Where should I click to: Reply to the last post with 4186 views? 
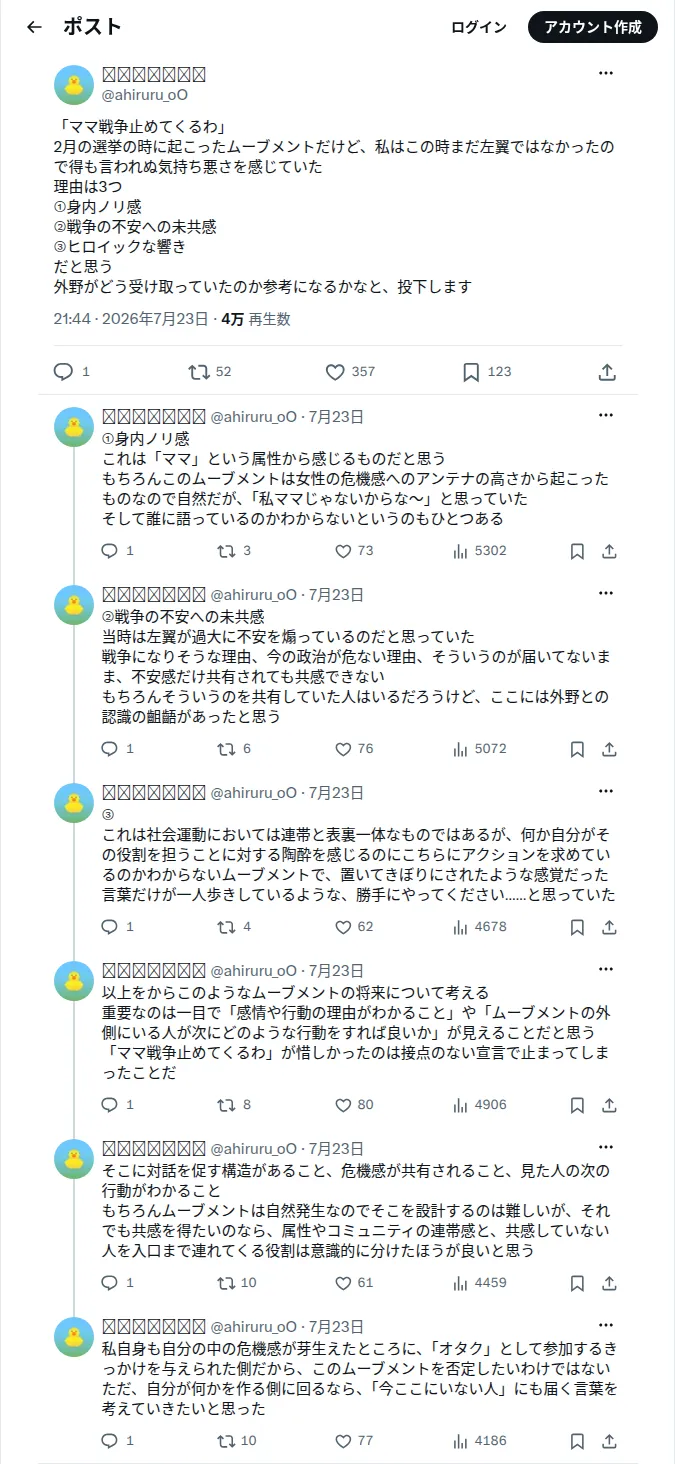[x=118, y=1441]
